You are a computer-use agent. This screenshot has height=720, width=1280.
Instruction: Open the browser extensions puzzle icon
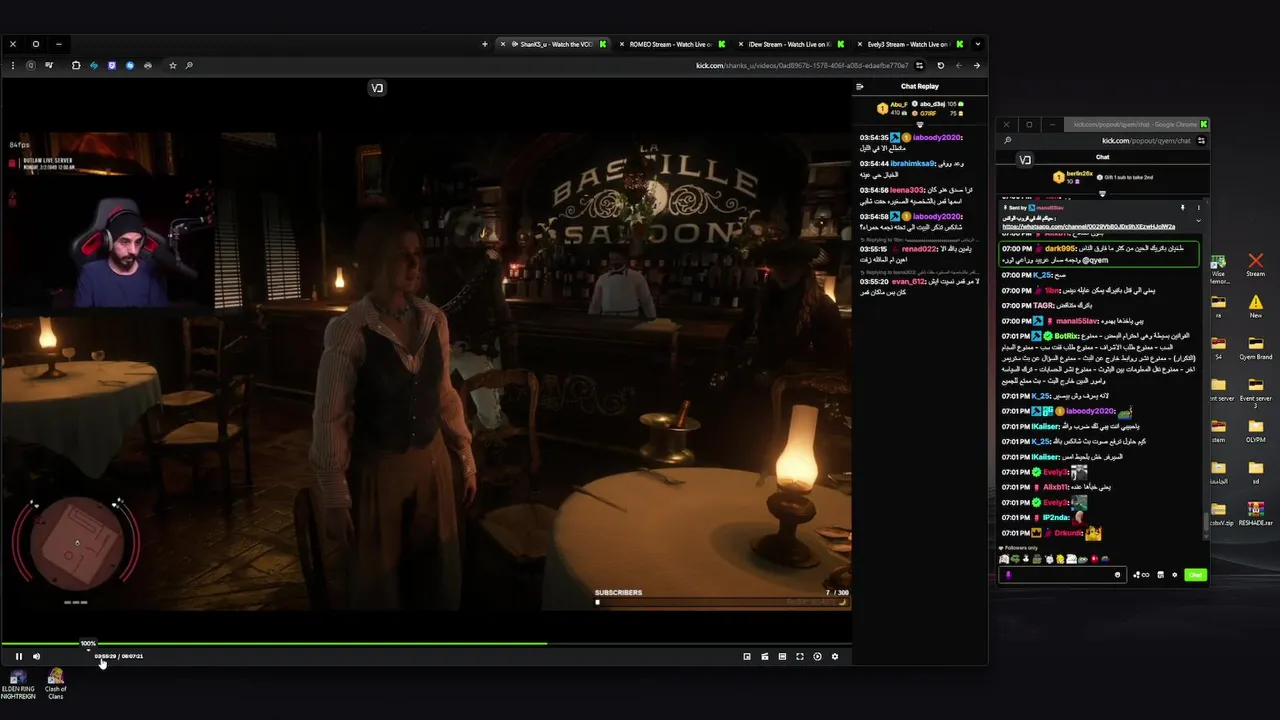(x=76, y=65)
